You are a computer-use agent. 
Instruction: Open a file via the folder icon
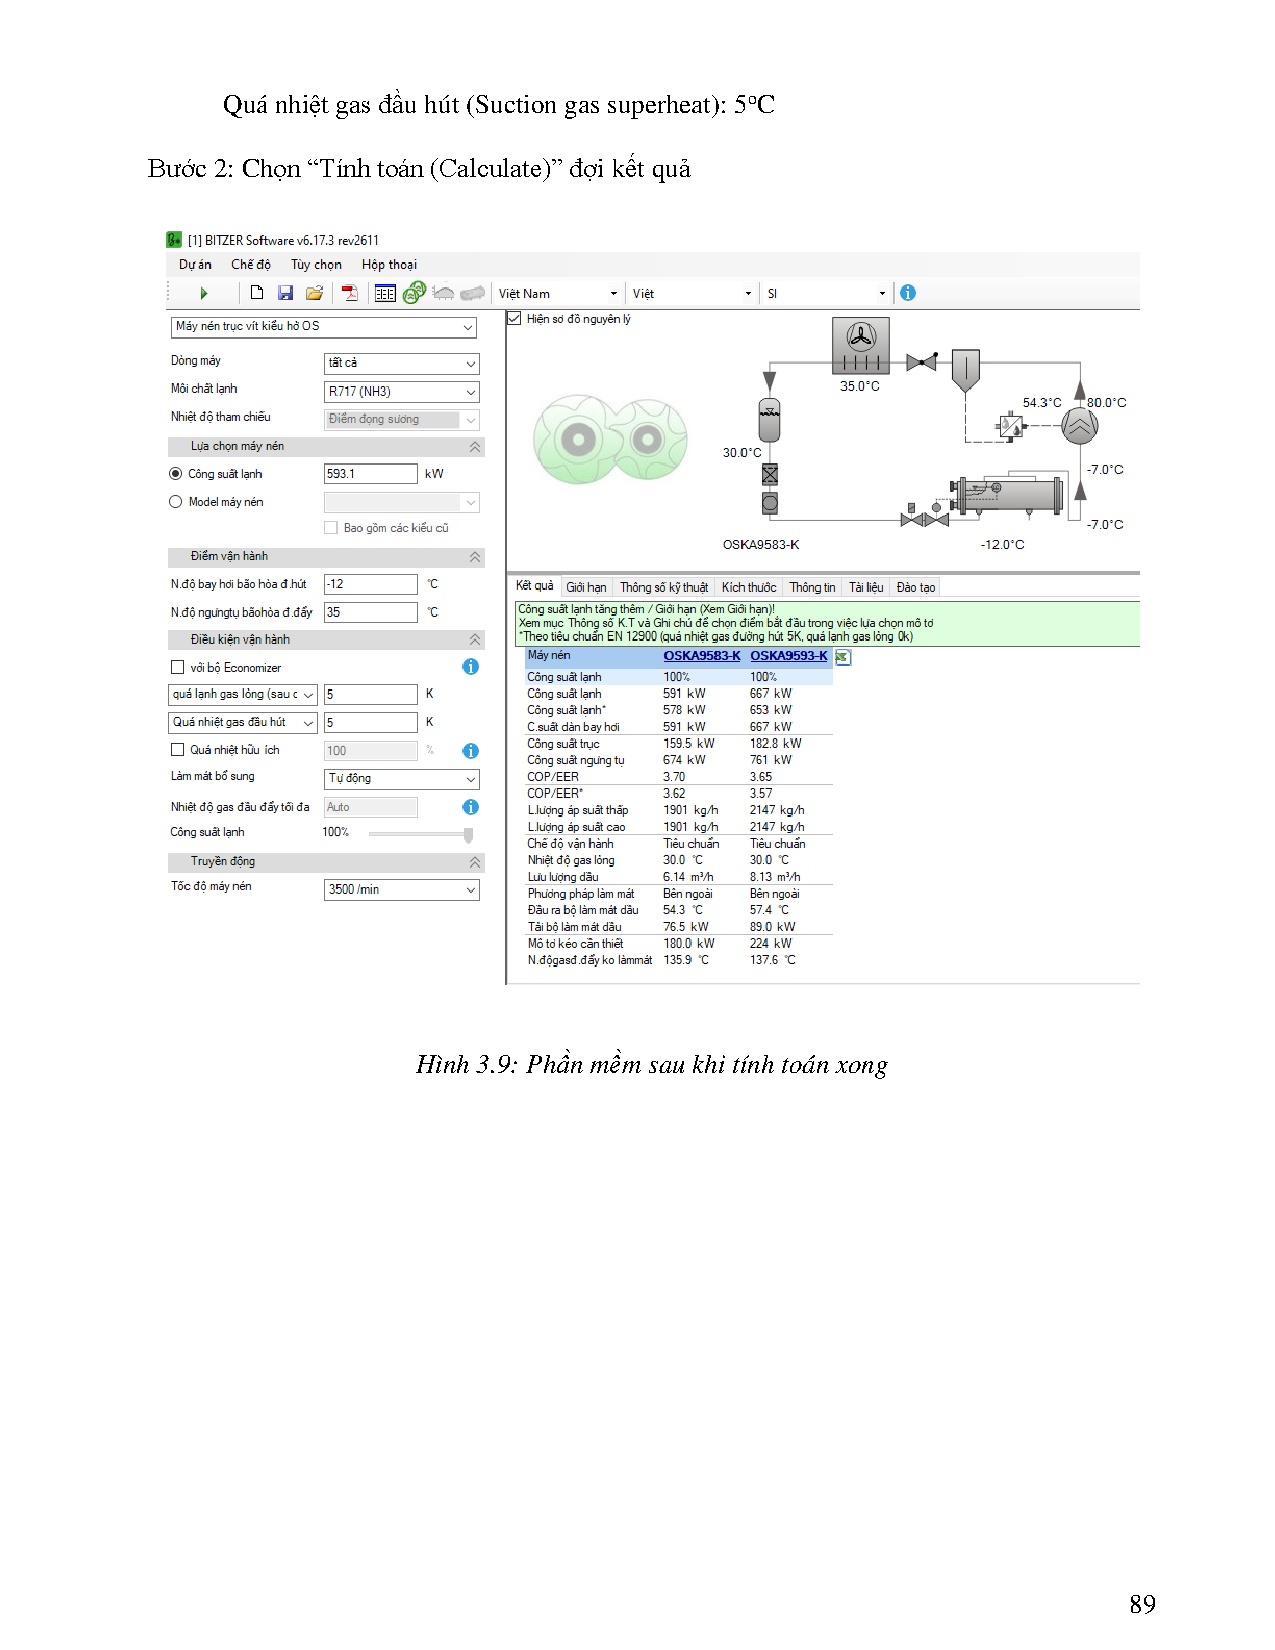click(314, 293)
